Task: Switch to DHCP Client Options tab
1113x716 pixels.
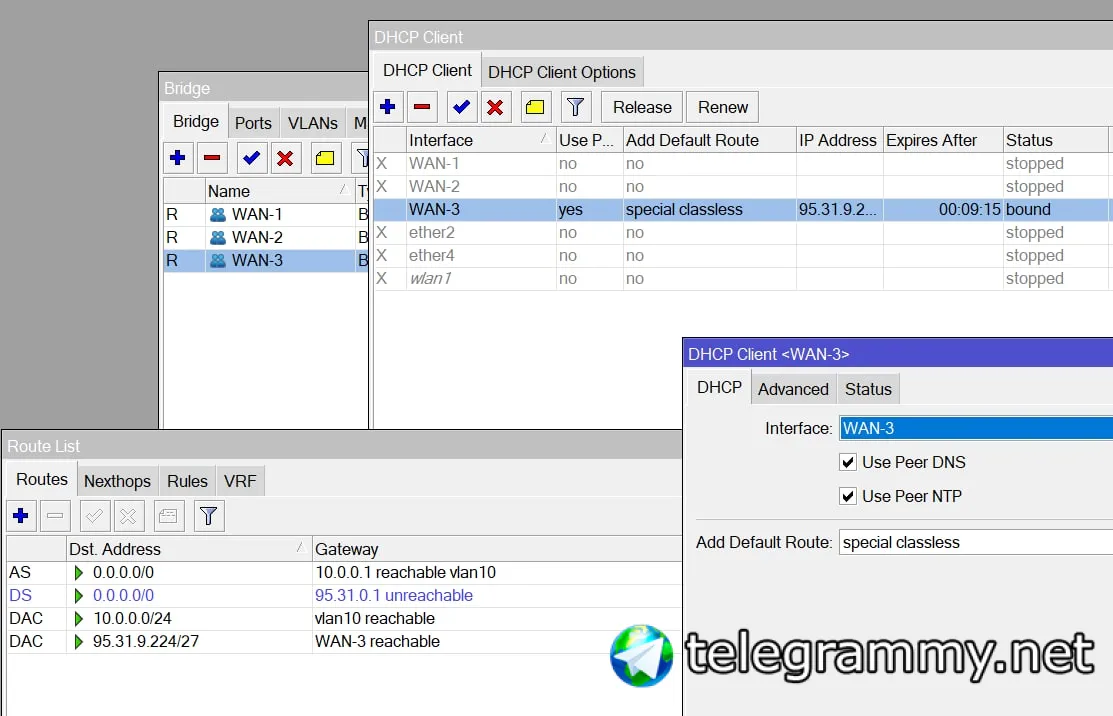Action: (561, 72)
